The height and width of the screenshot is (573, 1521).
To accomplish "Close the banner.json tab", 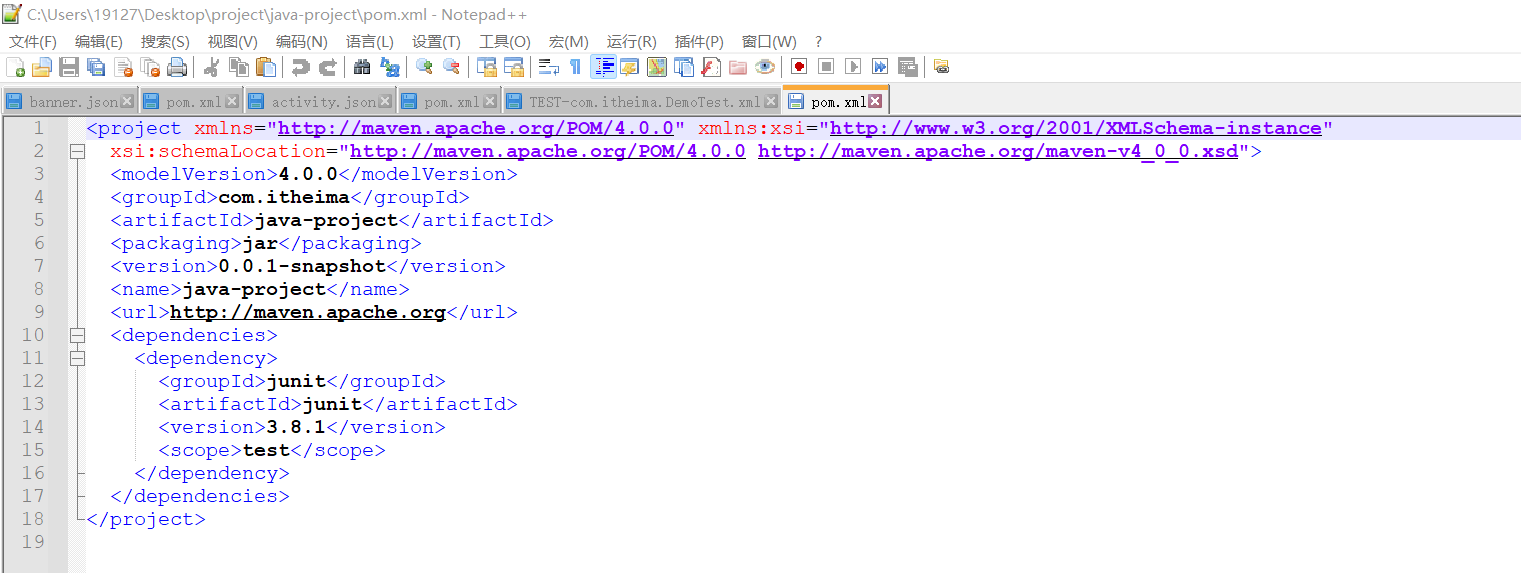I will pos(127,102).
